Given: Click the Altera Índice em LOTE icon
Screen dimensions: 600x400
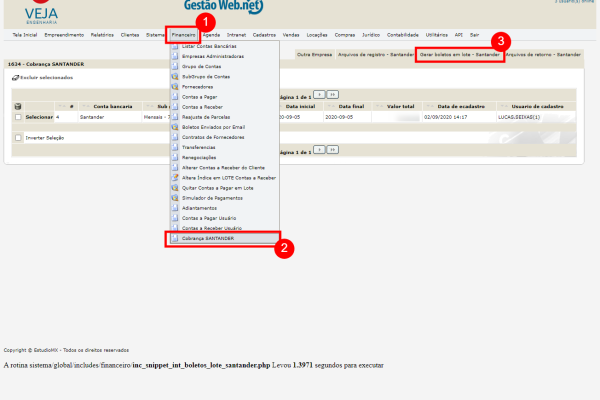Looking at the screenshot, I should click(x=175, y=176).
